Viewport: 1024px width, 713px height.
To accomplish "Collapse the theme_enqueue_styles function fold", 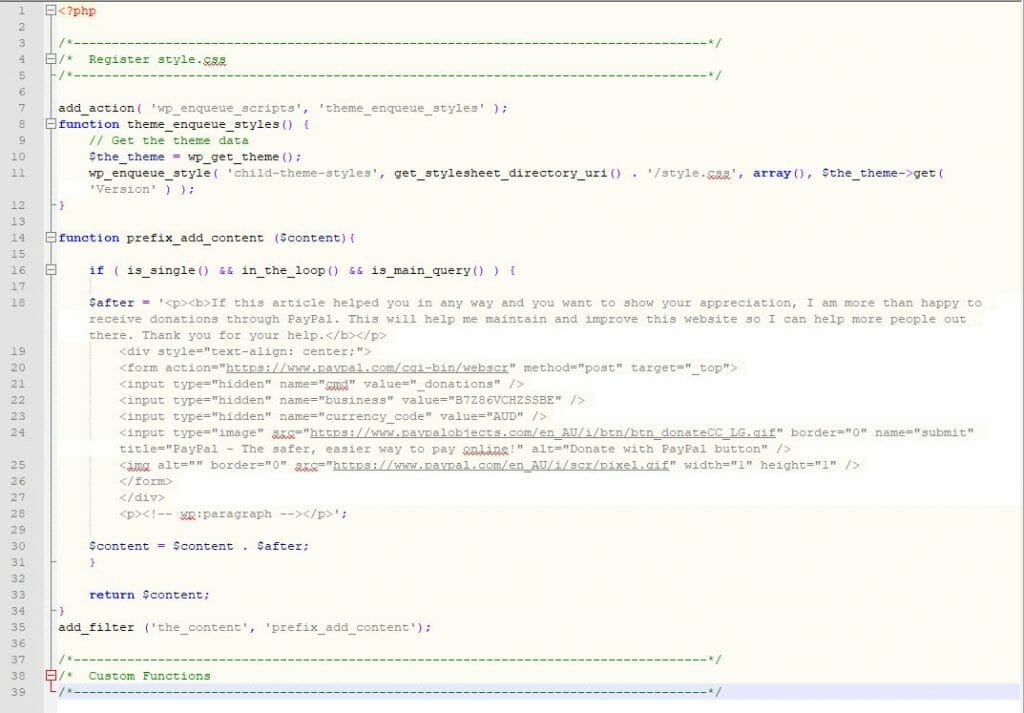I will [x=50, y=124].
